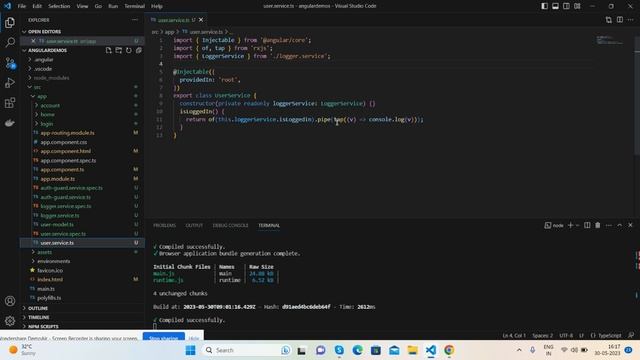Close user.service.ts in Open Editors list

coord(33,41)
